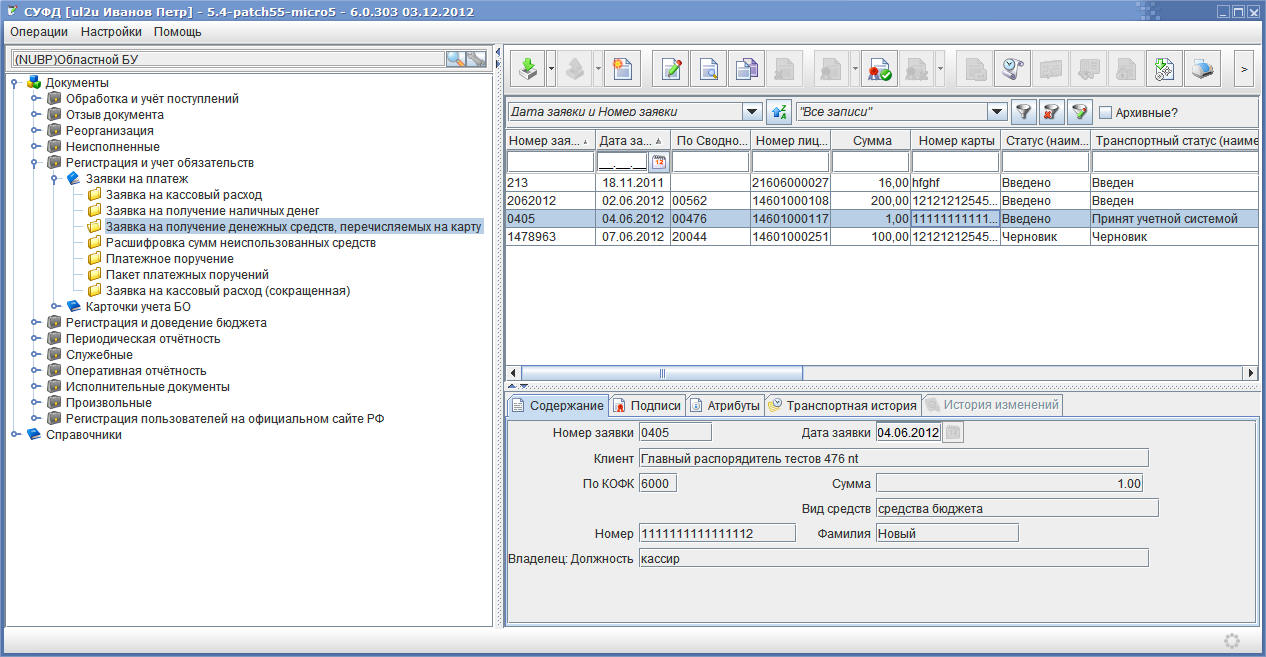1266x657 pixels.
Task: Select Расшифровка сумм неиспользованных средств item
Action: click(x=240, y=243)
